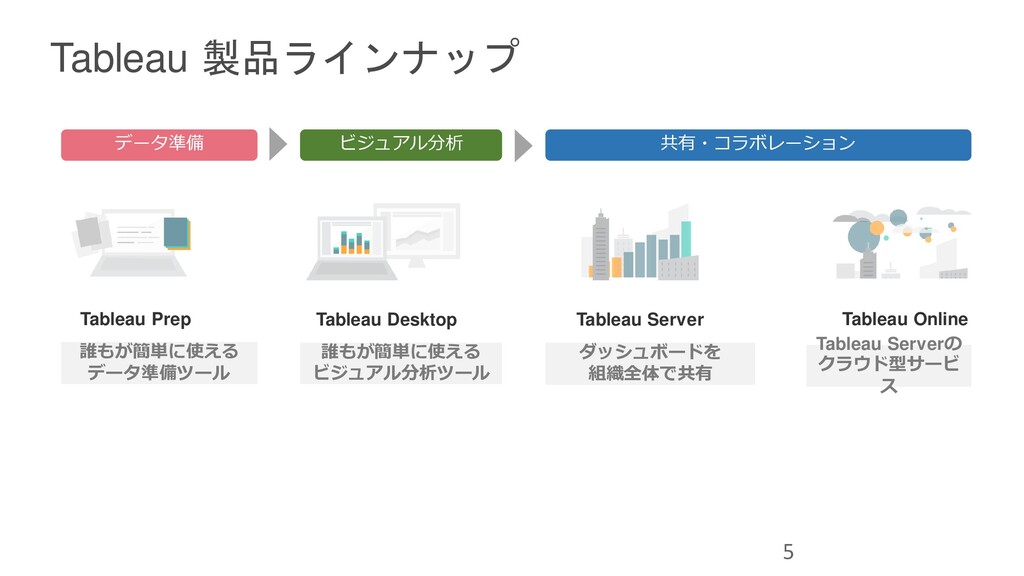Click the ビジュアル分析ツール description box

click(x=401, y=362)
